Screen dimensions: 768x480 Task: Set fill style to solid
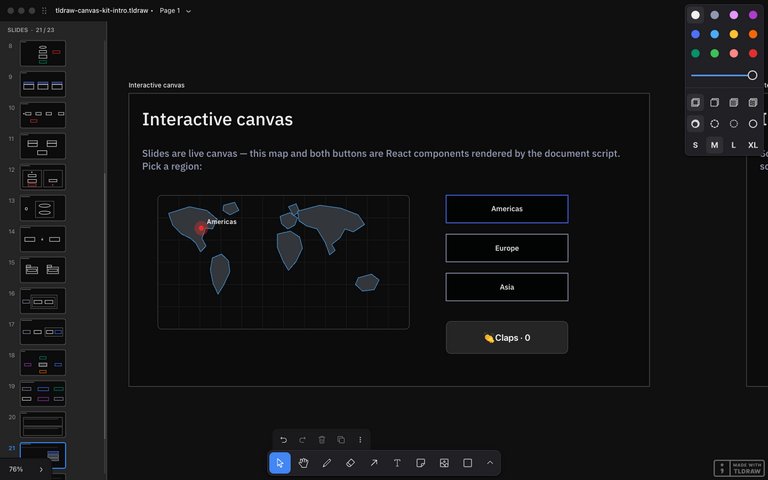(x=734, y=102)
